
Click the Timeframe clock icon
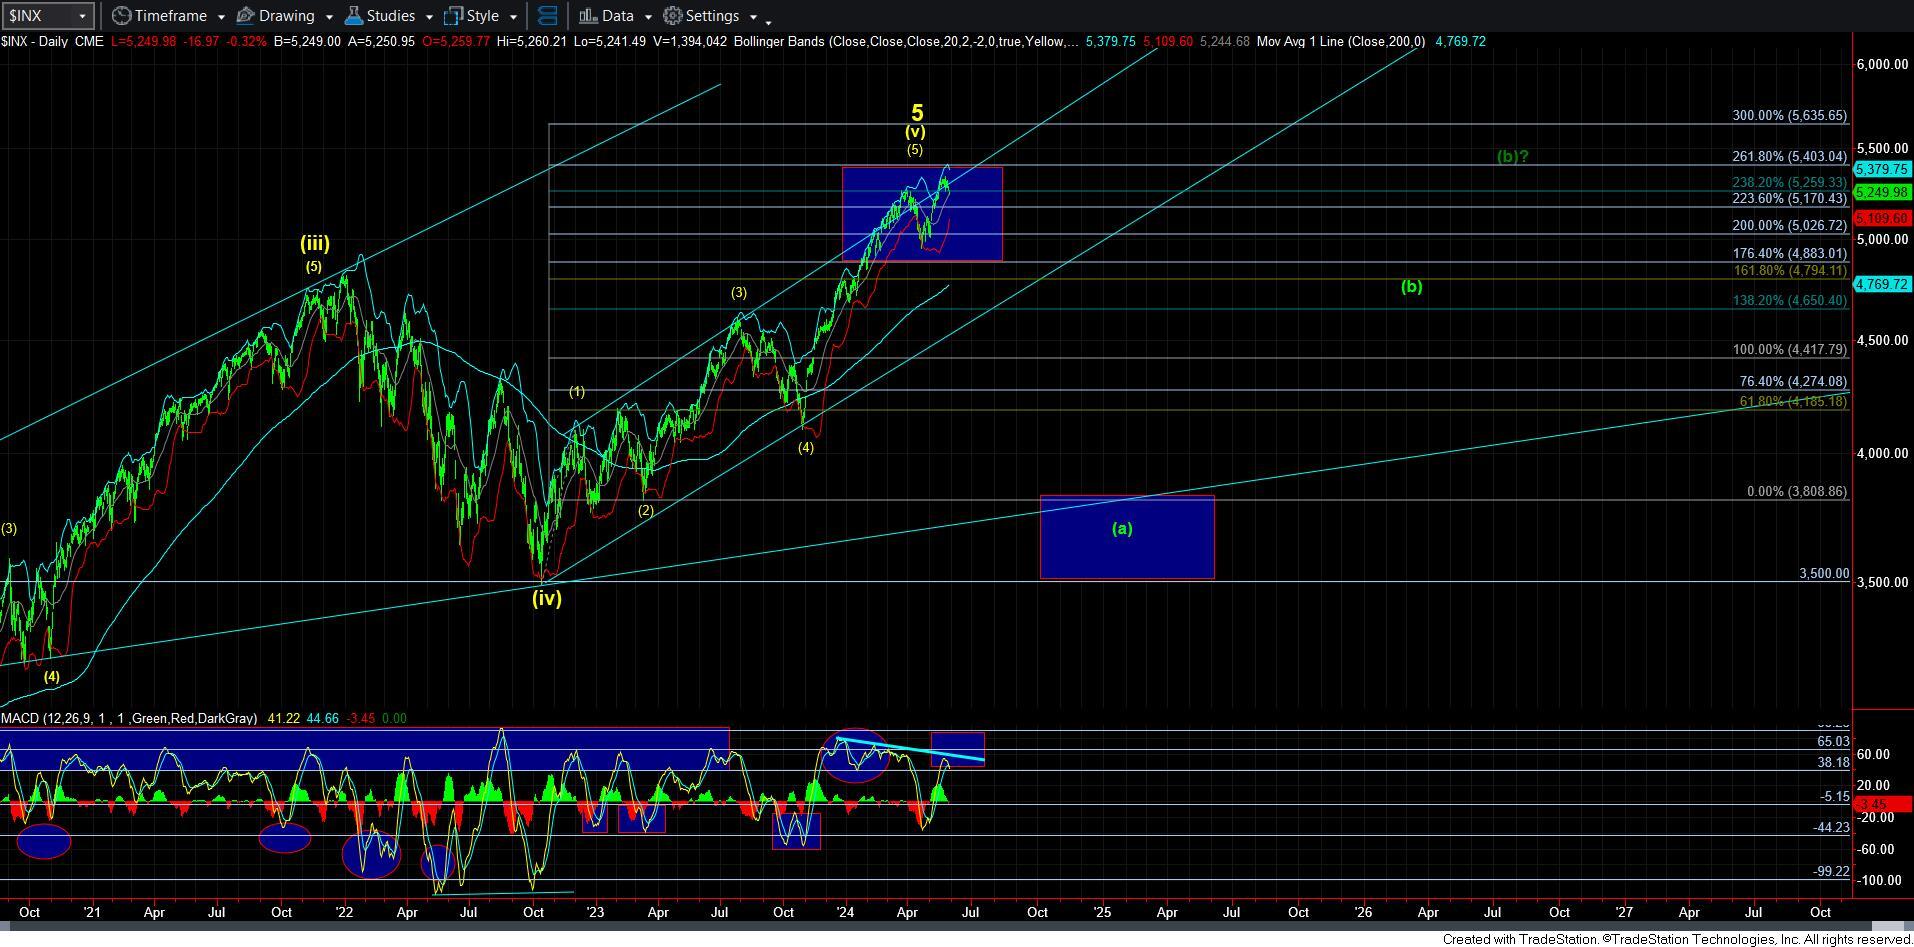(x=121, y=16)
